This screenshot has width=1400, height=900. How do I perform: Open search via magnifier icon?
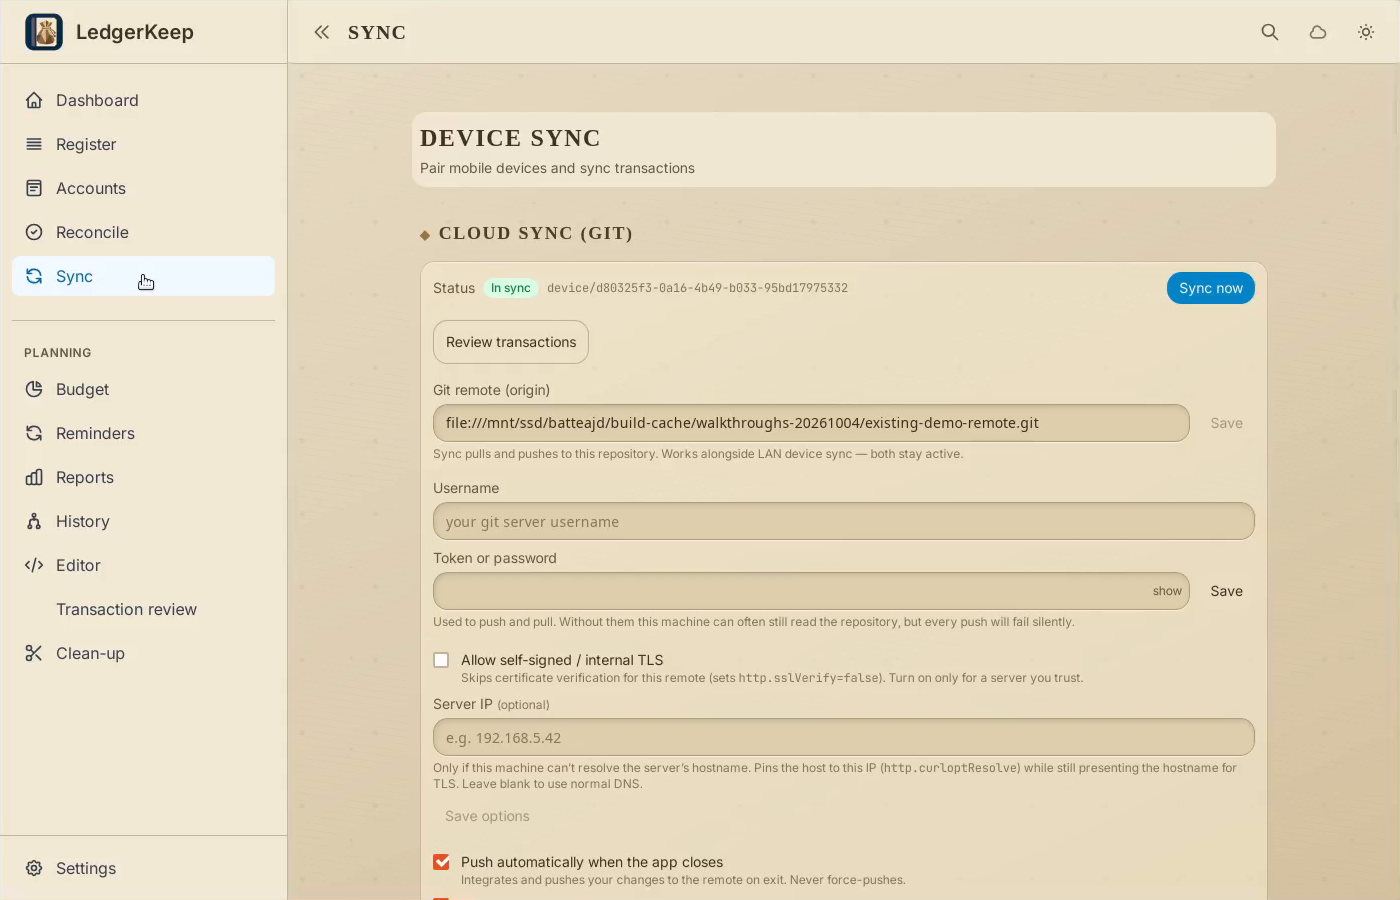tap(1270, 32)
